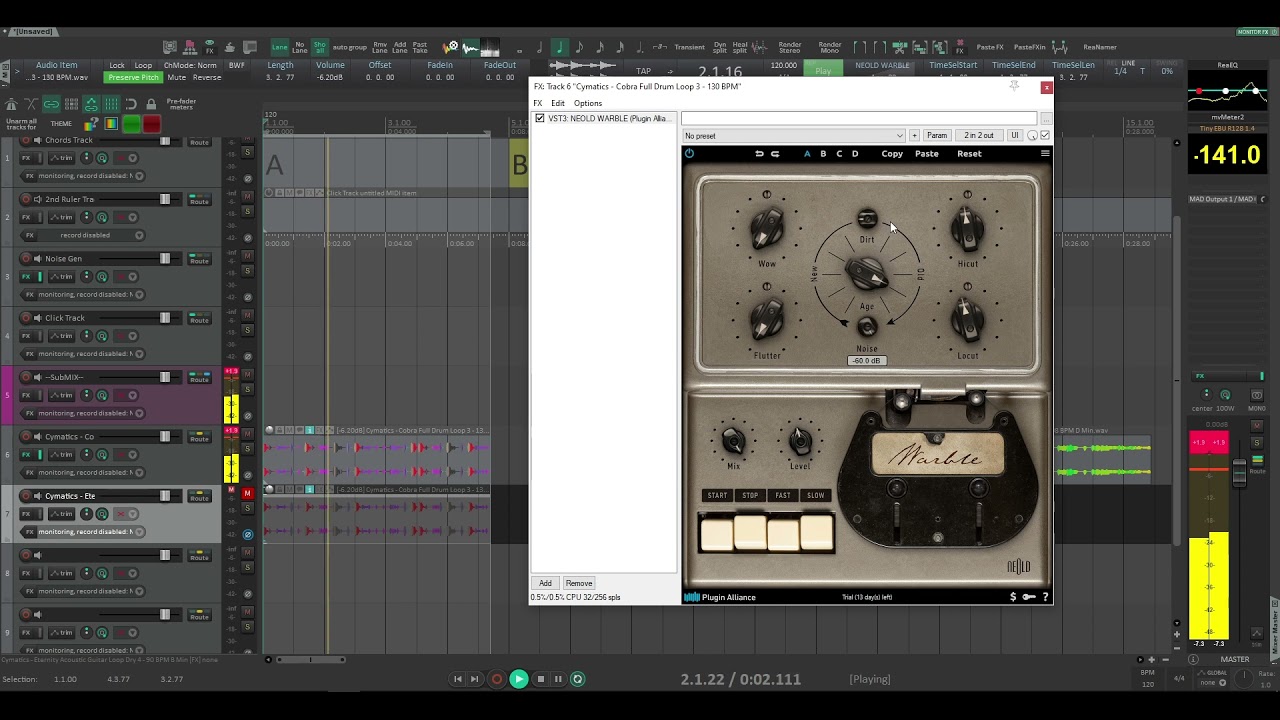Open the No preset dropdown
This screenshot has height=720, width=1280.
[794, 135]
